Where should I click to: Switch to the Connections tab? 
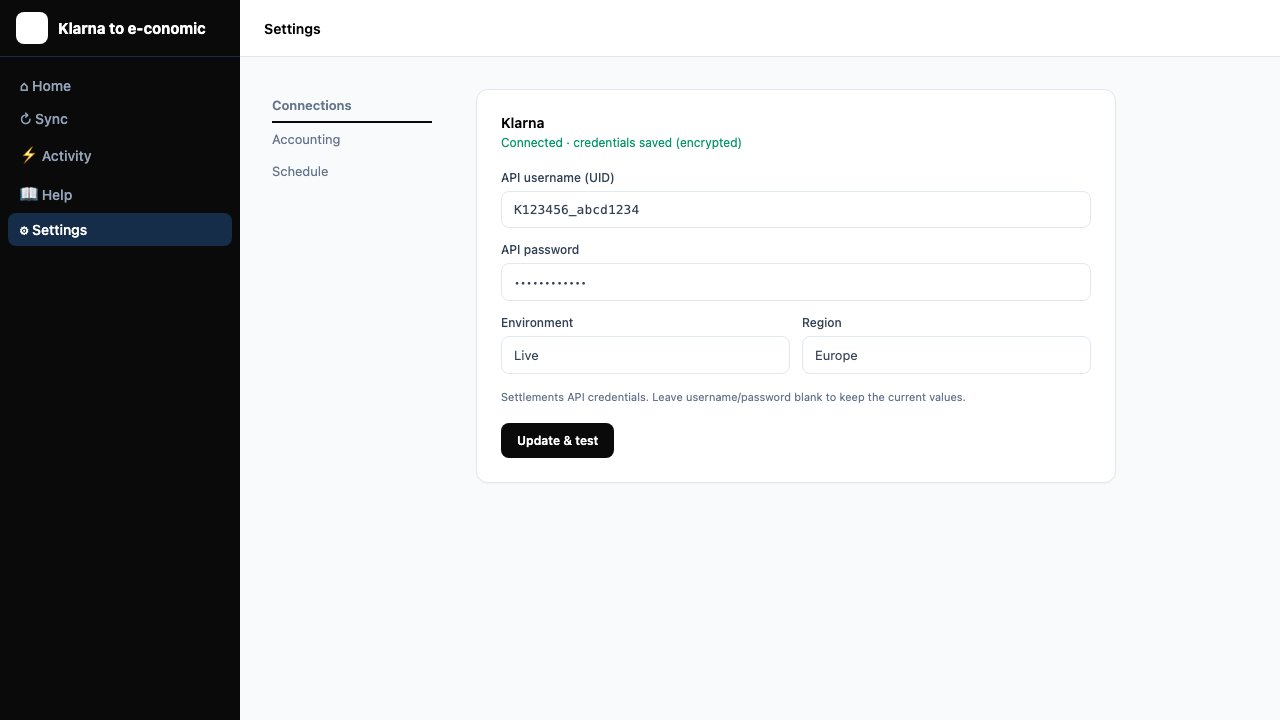352,106
